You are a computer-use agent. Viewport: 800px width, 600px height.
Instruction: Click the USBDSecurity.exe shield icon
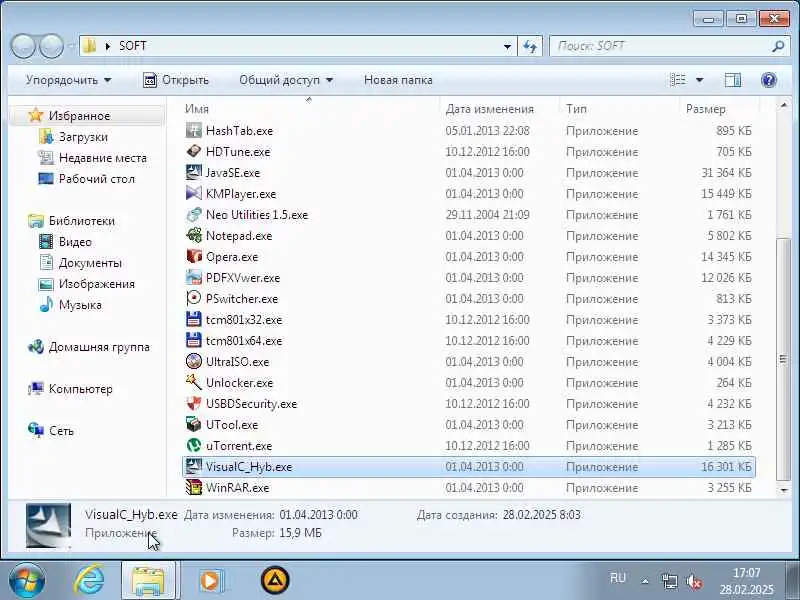(194, 403)
